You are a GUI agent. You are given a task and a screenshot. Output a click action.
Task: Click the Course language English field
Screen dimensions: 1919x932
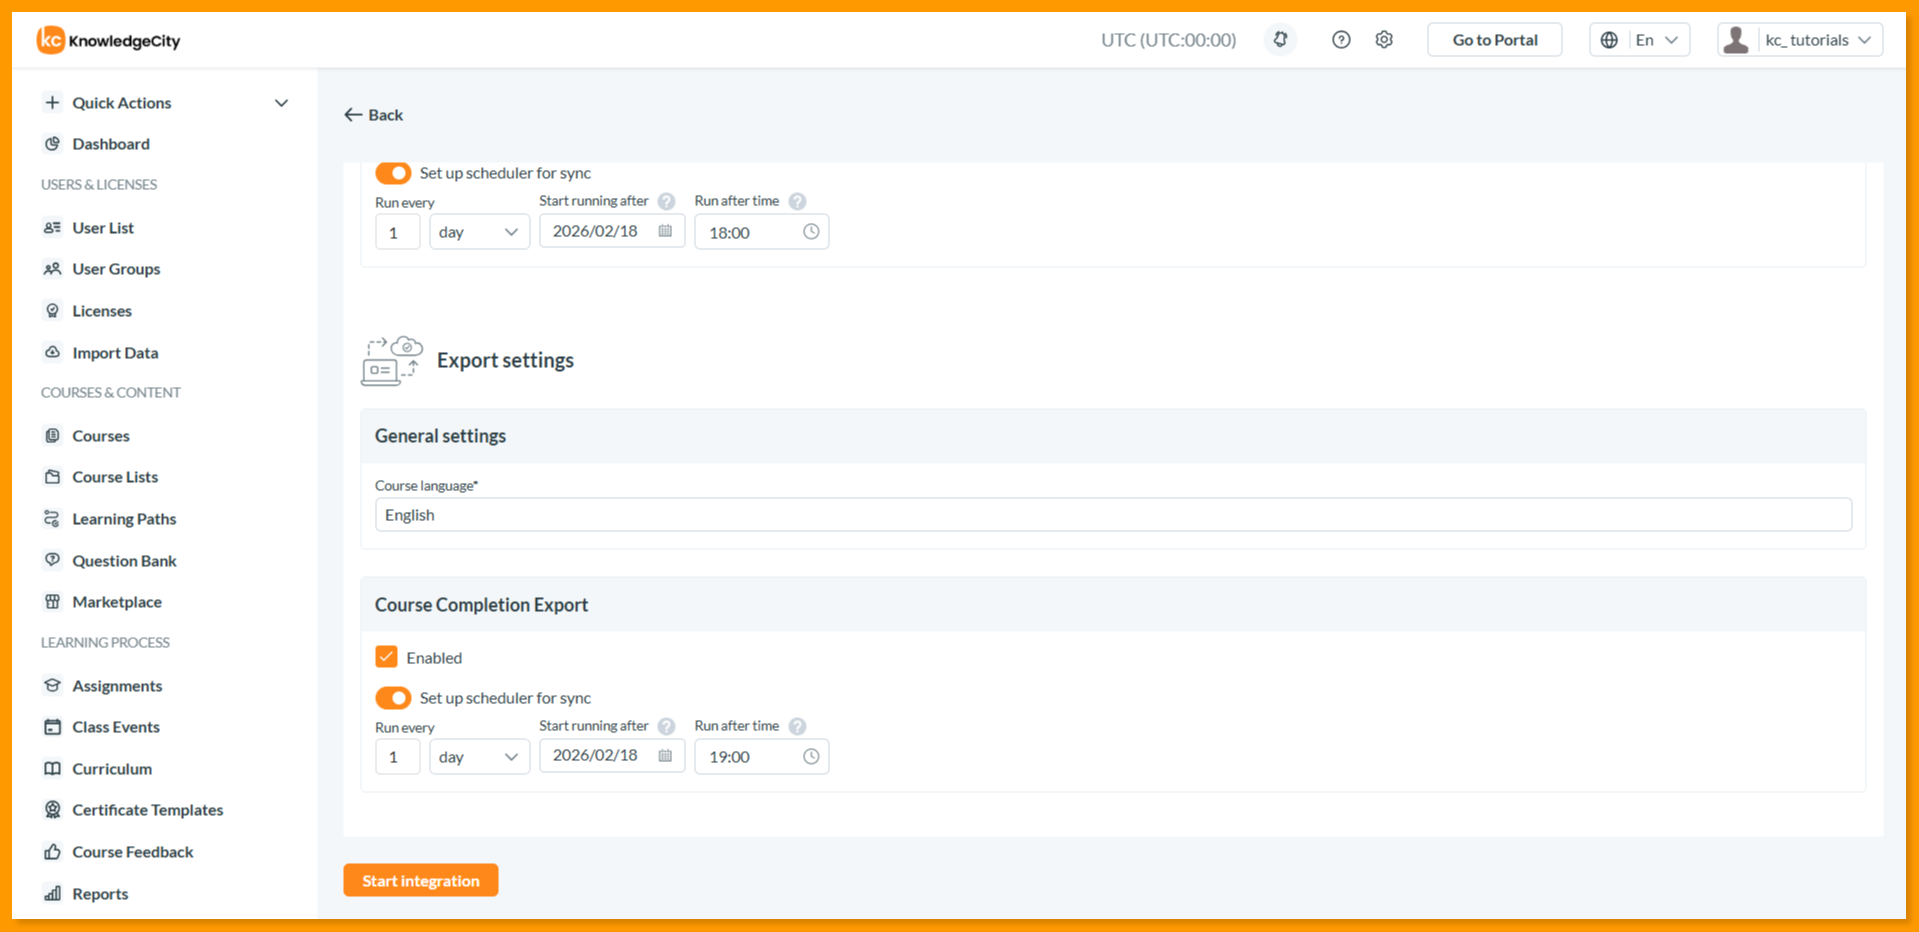[x=1113, y=515]
